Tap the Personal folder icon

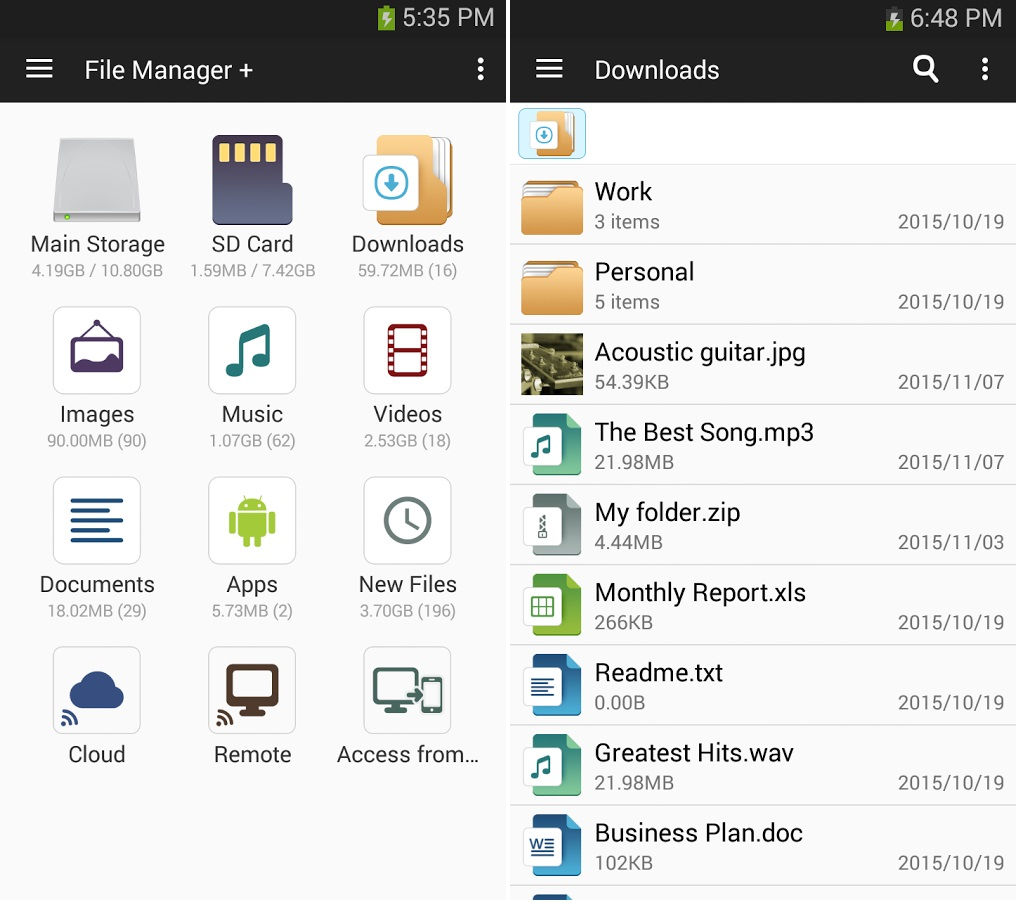pos(552,287)
